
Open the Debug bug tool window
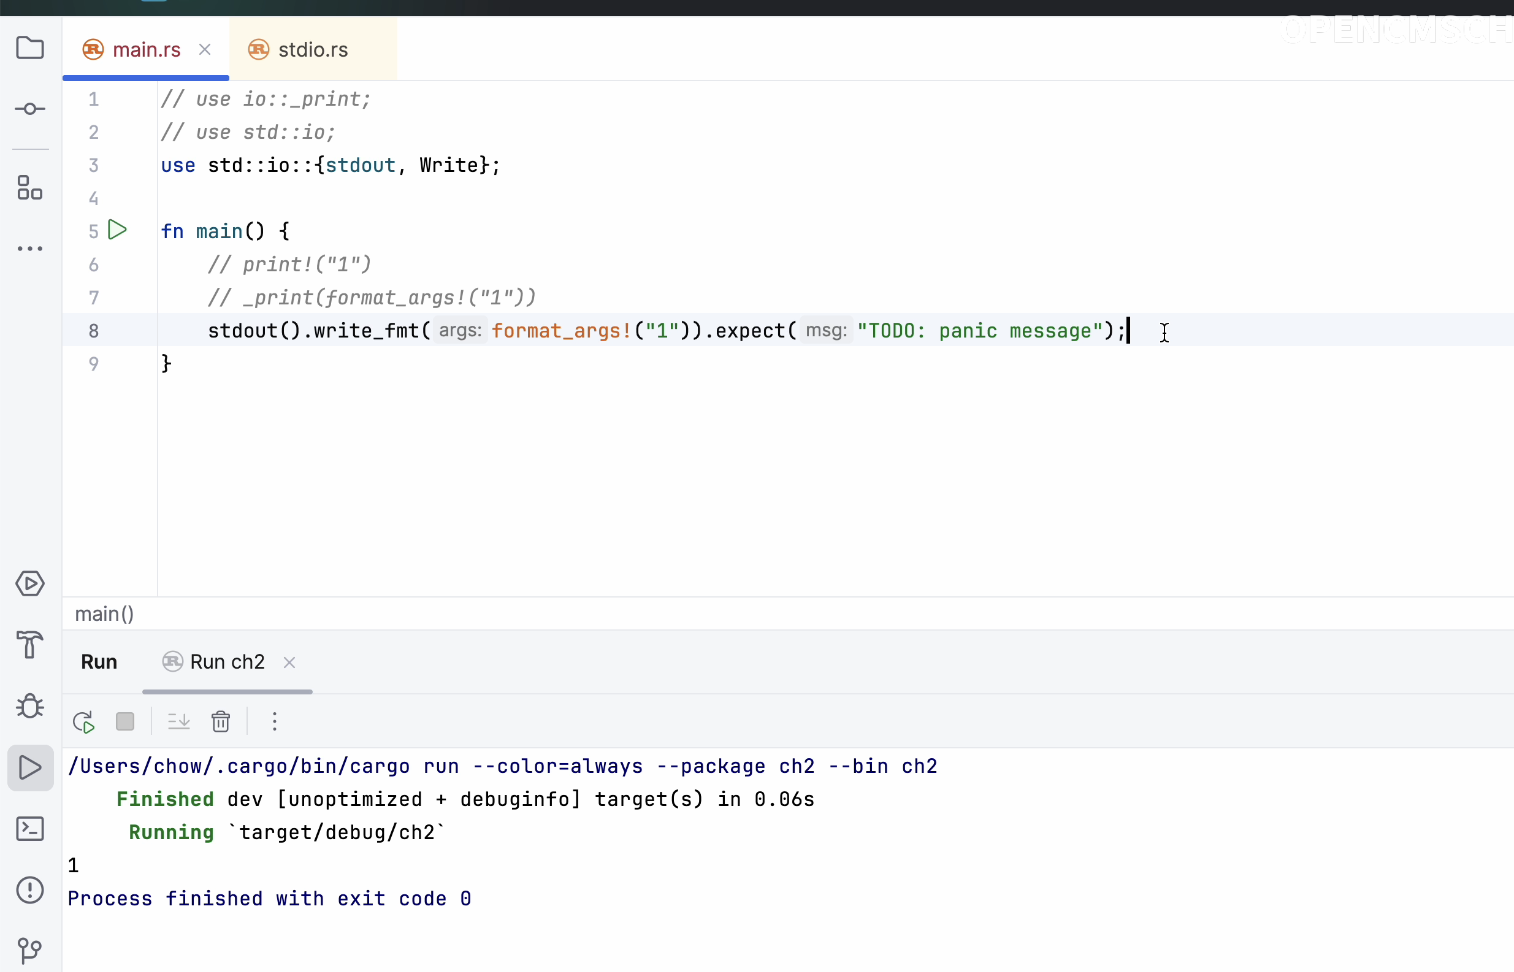coord(30,706)
